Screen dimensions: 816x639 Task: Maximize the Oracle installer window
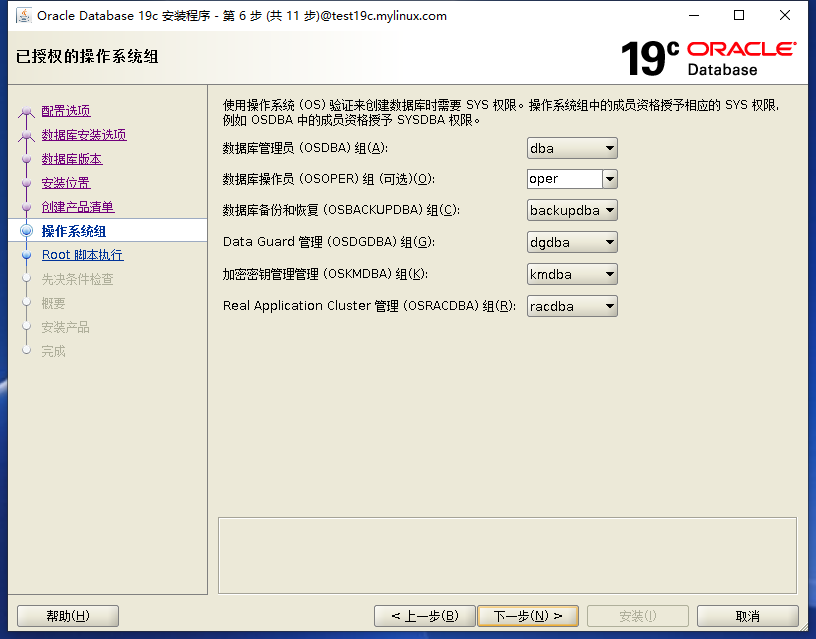[x=739, y=16]
